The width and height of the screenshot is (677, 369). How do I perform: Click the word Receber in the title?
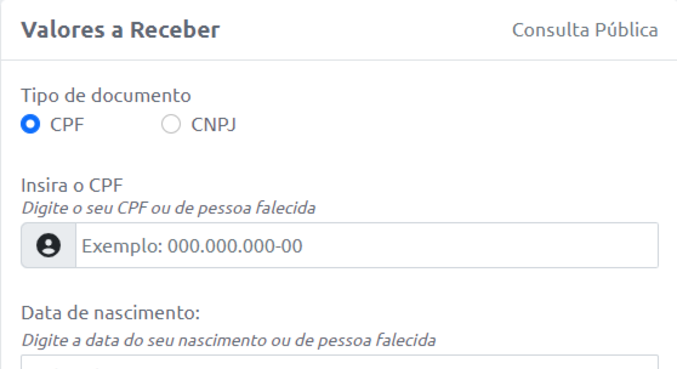coord(175,30)
